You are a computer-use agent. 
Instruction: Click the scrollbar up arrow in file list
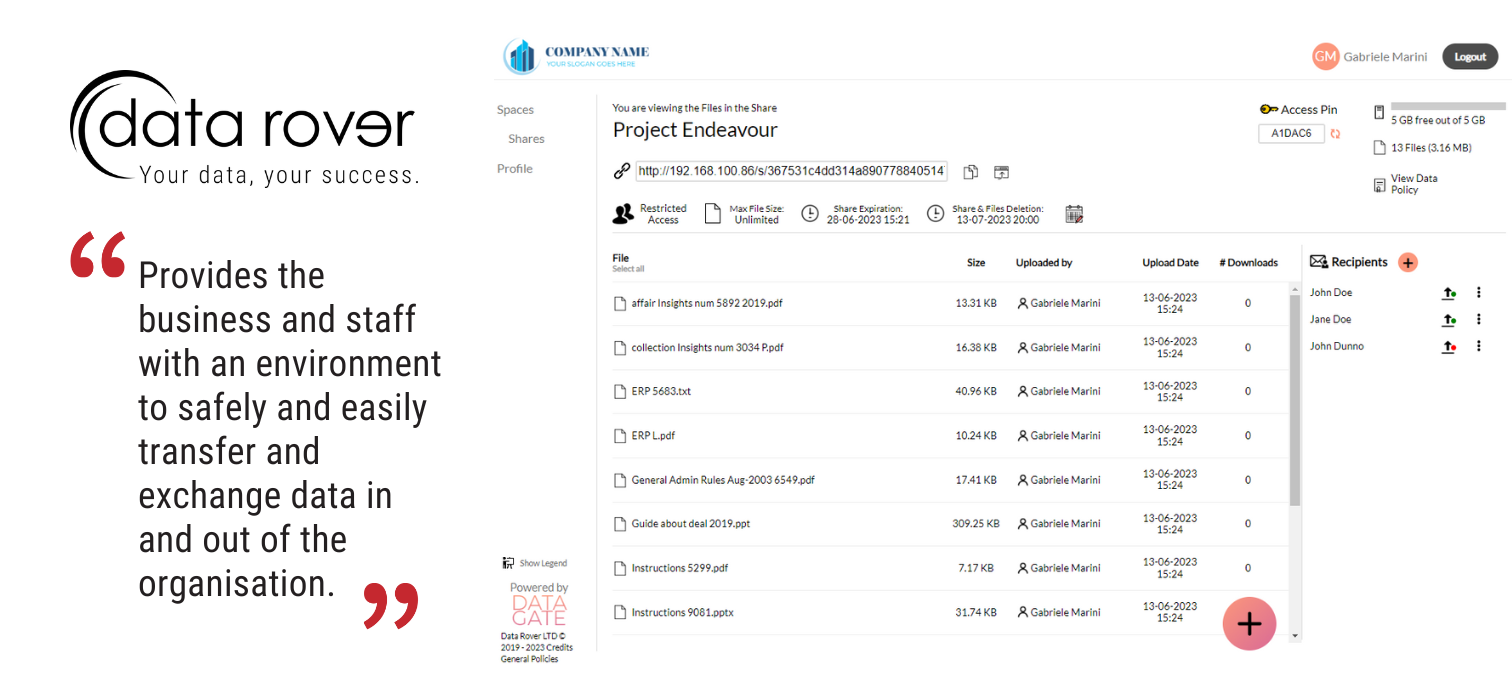click(1295, 290)
